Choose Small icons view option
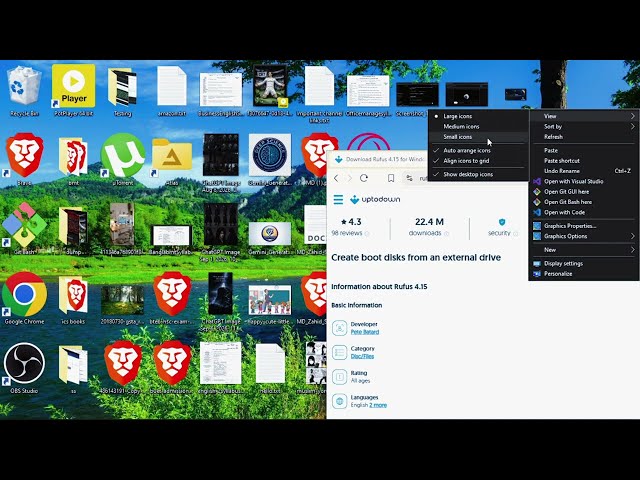The image size is (640, 480). [x=478, y=137]
